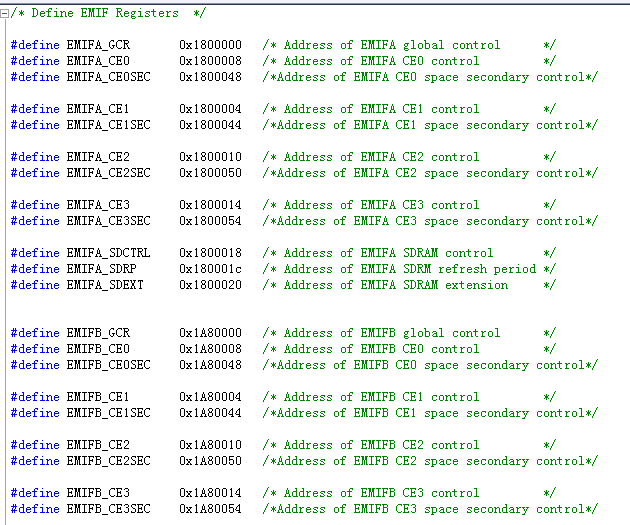The width and height of the screenshot is (630, 525).
Task: Click the EMIFB_CE3SEC identifier
Action: tap(108, 509)
